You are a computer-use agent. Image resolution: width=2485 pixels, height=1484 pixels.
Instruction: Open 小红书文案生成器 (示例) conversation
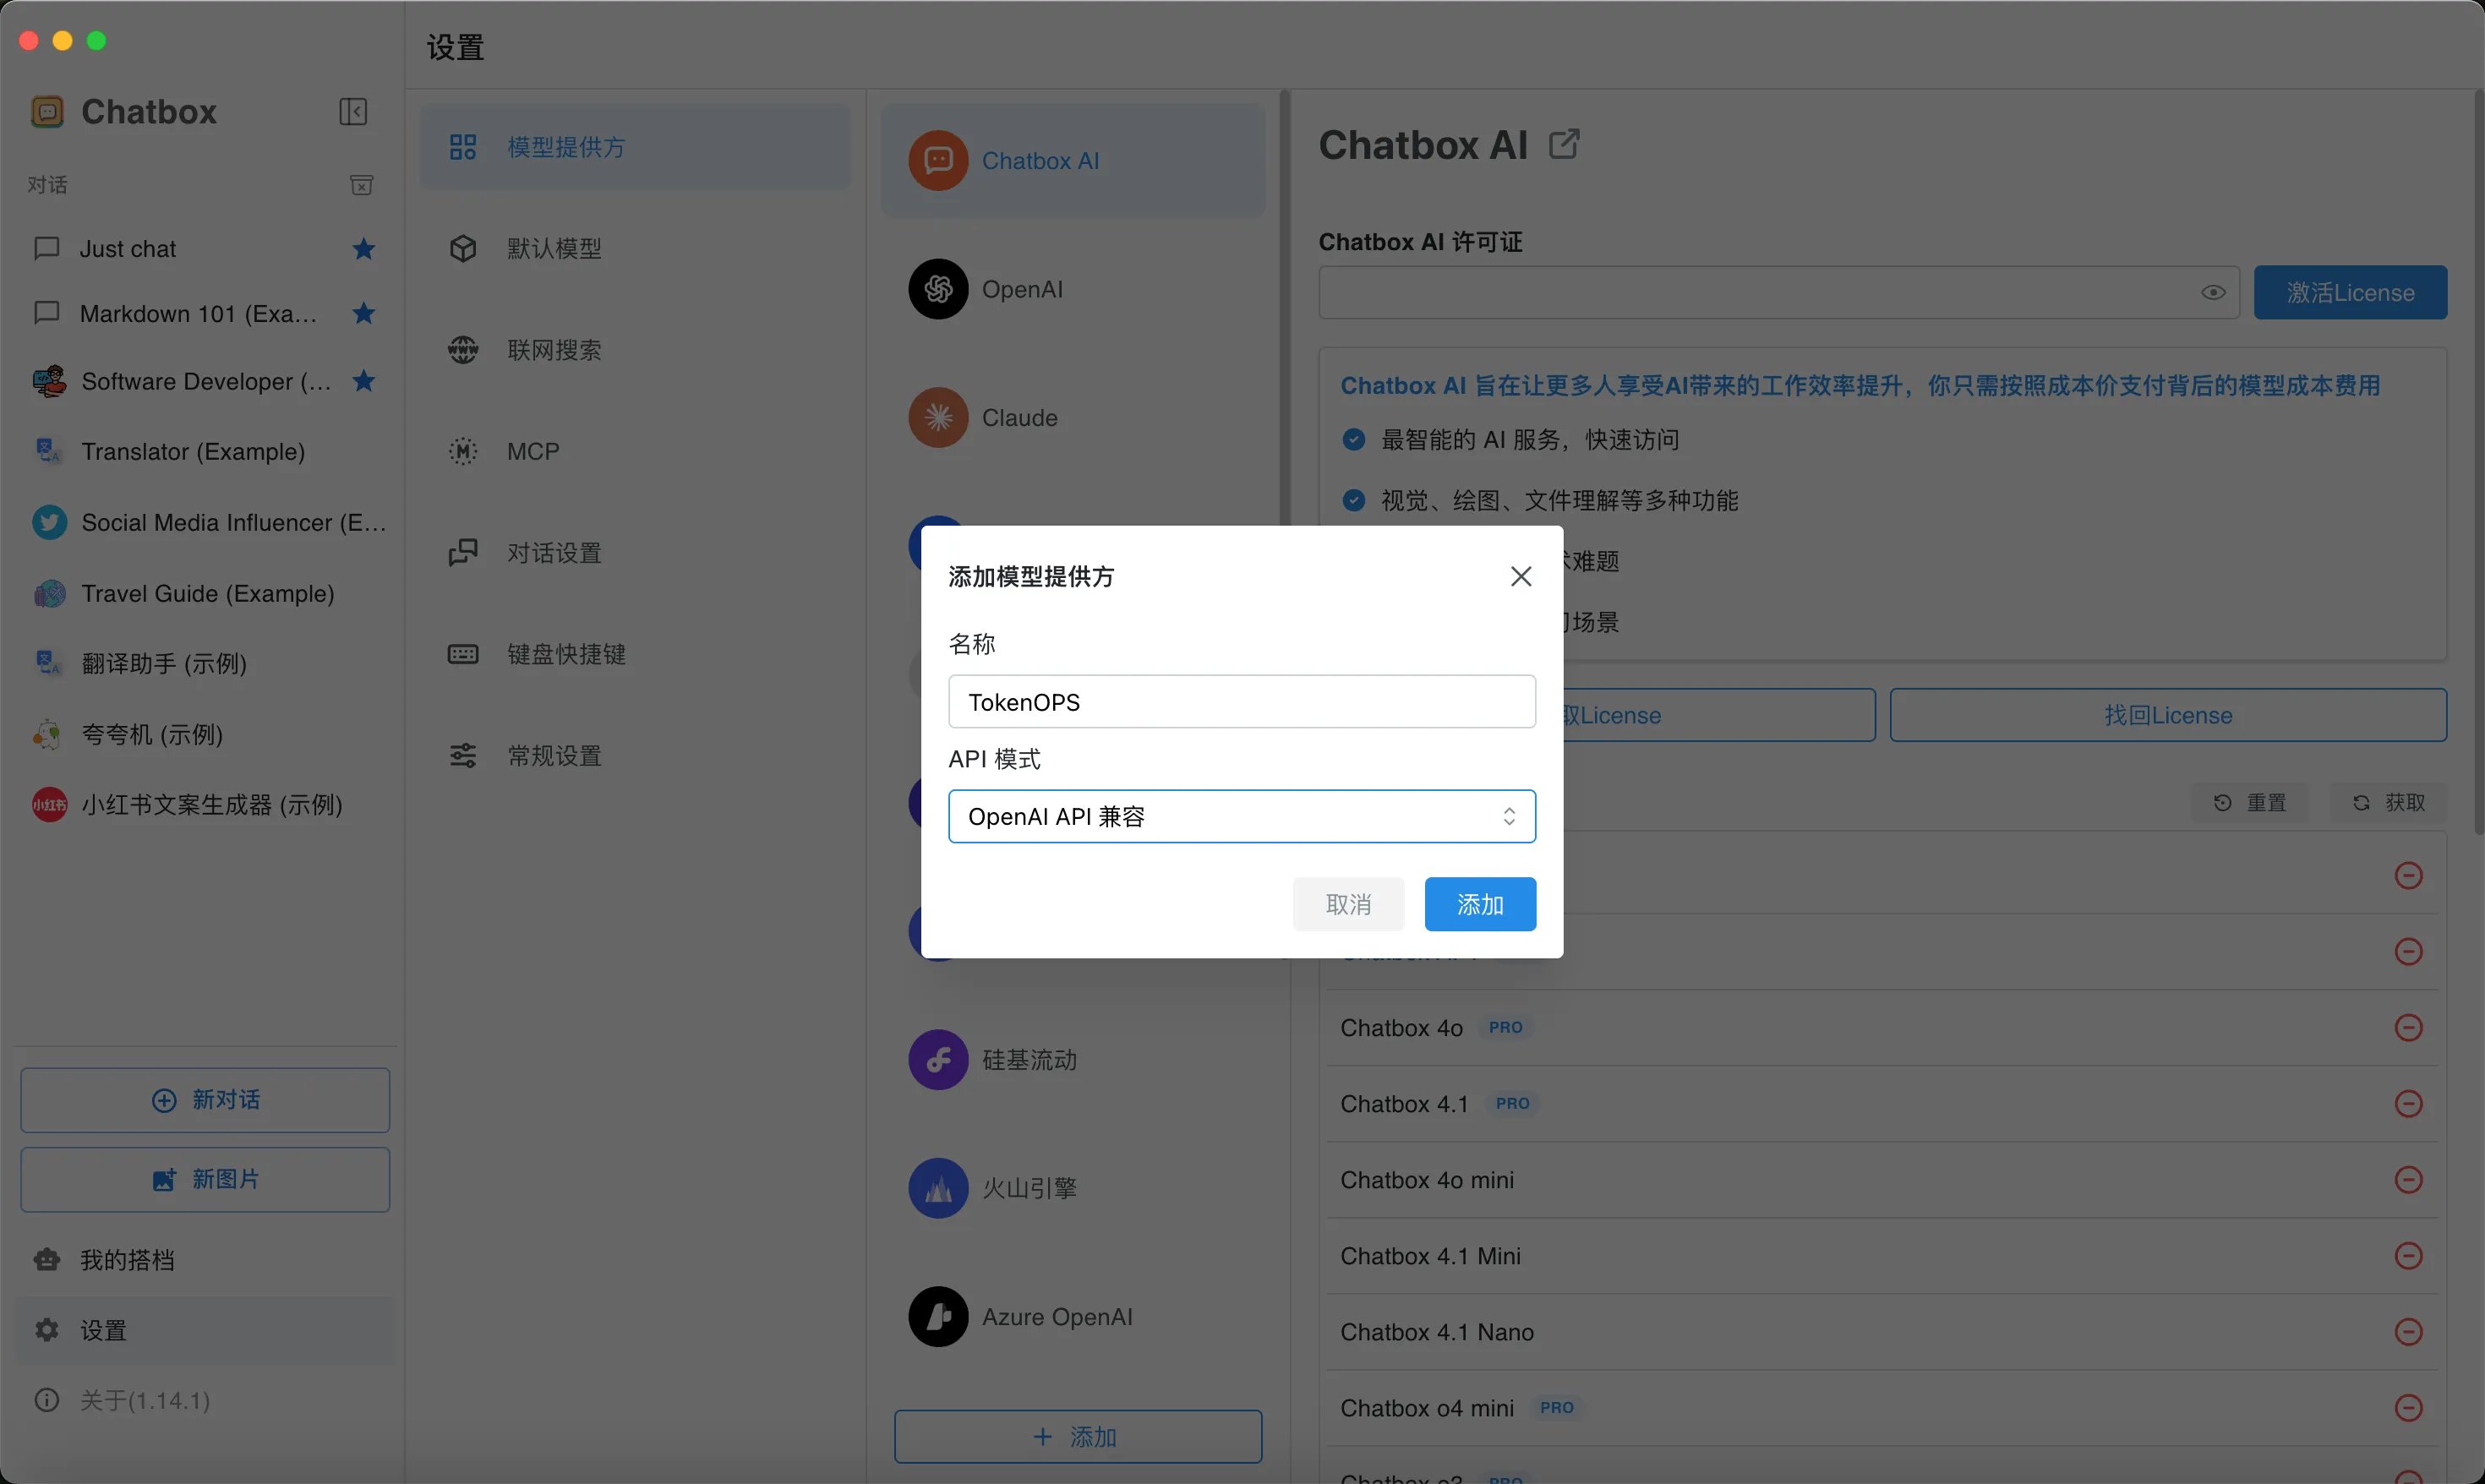[x=204, y=804]
